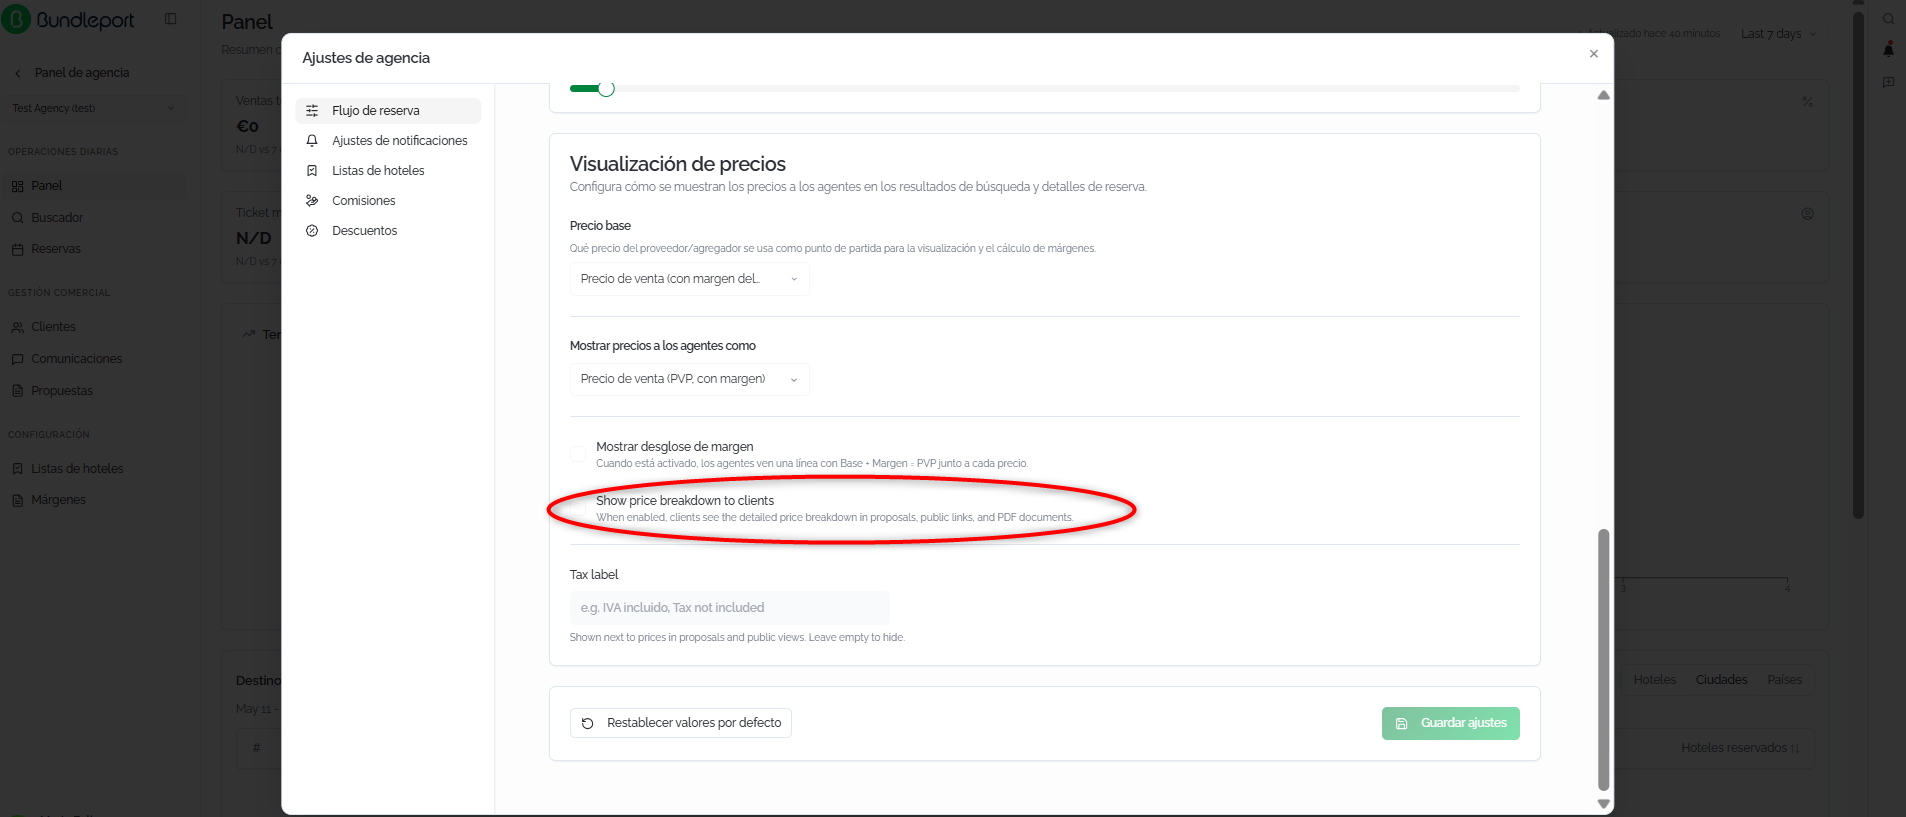Open Listas de hoteles section in the dialog
1906x817 pixels.
388,171
